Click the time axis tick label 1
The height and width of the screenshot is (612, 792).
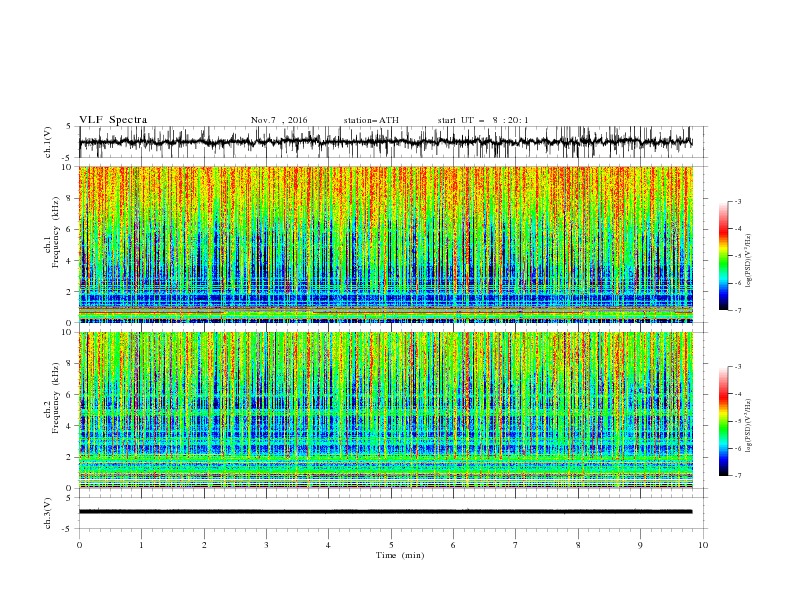pyautogui.click(x=141, y=545)
